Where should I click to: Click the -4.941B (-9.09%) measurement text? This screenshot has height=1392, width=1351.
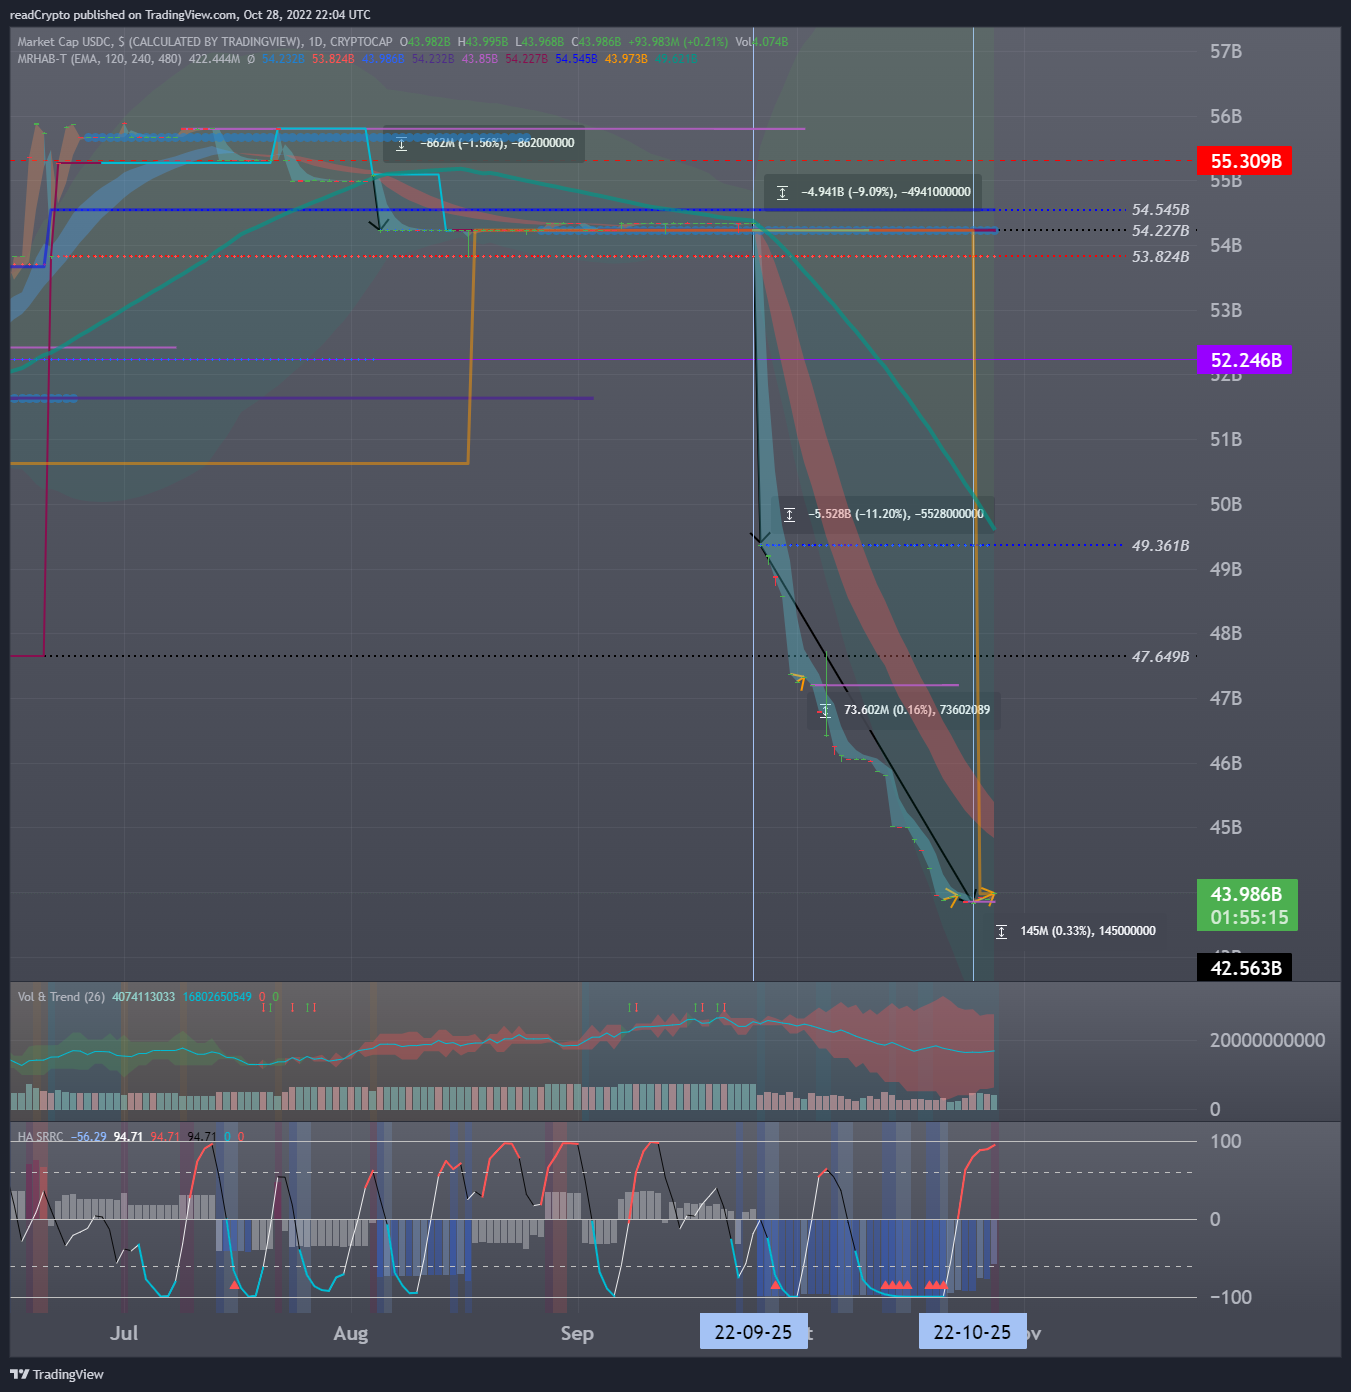tap(886, 192)
